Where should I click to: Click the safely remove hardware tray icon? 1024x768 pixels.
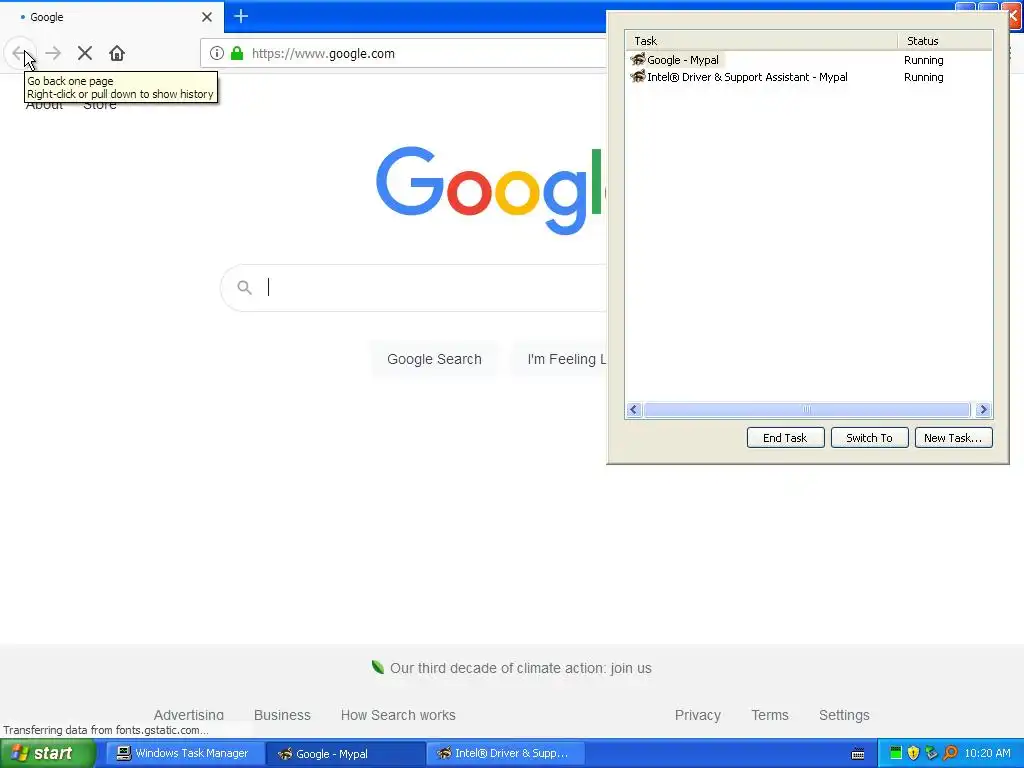click(931, 753)
